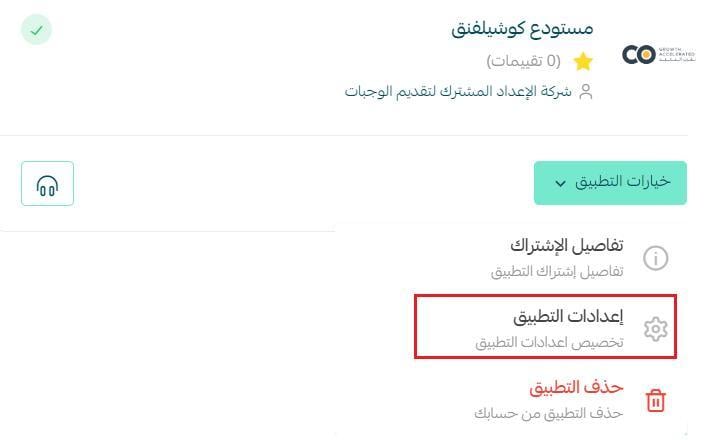Click the info circle icon beside تفاصيل الإشتراك
The width and height of the screenshot is (708, 440).
(656, 258)
